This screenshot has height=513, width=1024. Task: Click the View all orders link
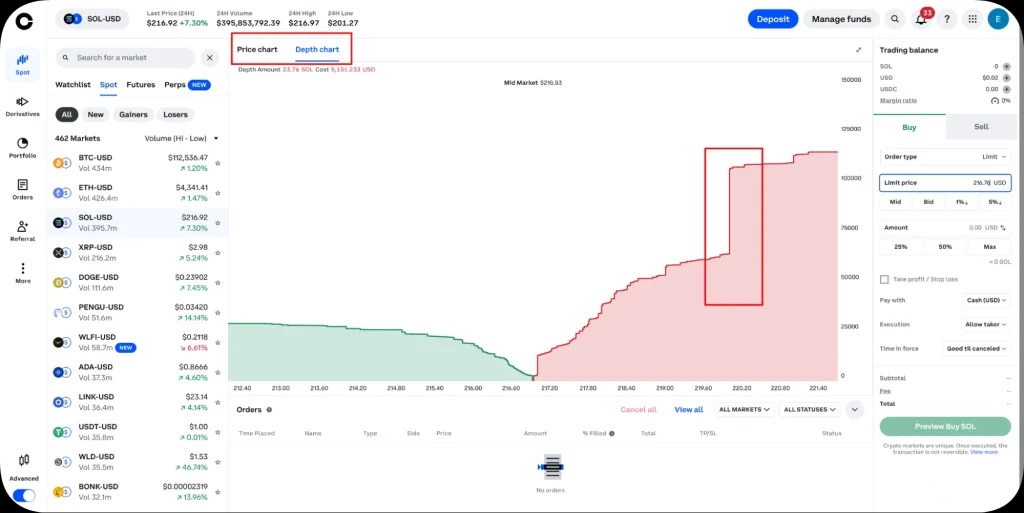pyautogui.click(x=688, y=409)
